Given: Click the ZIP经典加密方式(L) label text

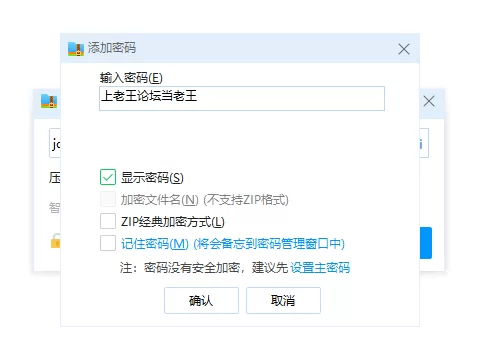Looking at the screenshot, I should pyautogui.click(x=173, y=222).
